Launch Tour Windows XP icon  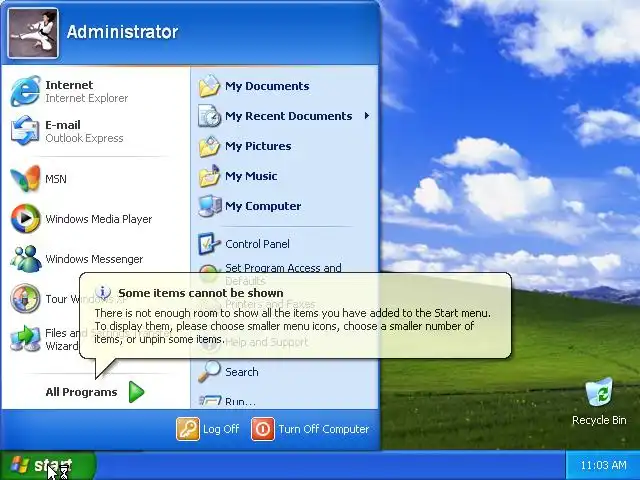(25, 298)
